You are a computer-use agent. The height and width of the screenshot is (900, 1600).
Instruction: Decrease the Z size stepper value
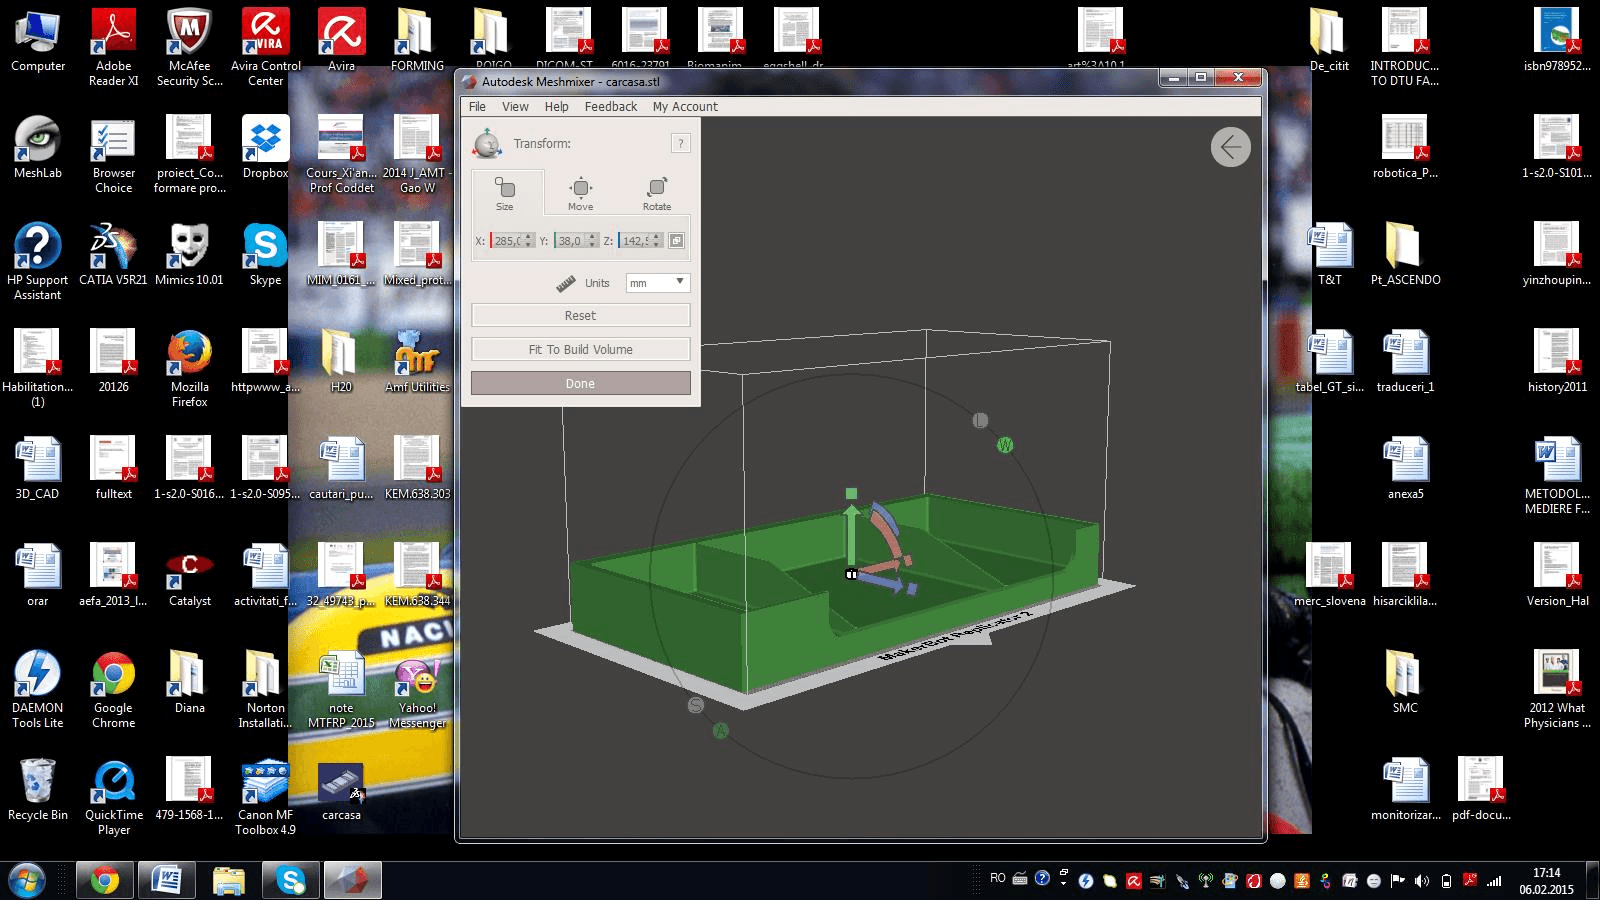click(x=657, y=245)
